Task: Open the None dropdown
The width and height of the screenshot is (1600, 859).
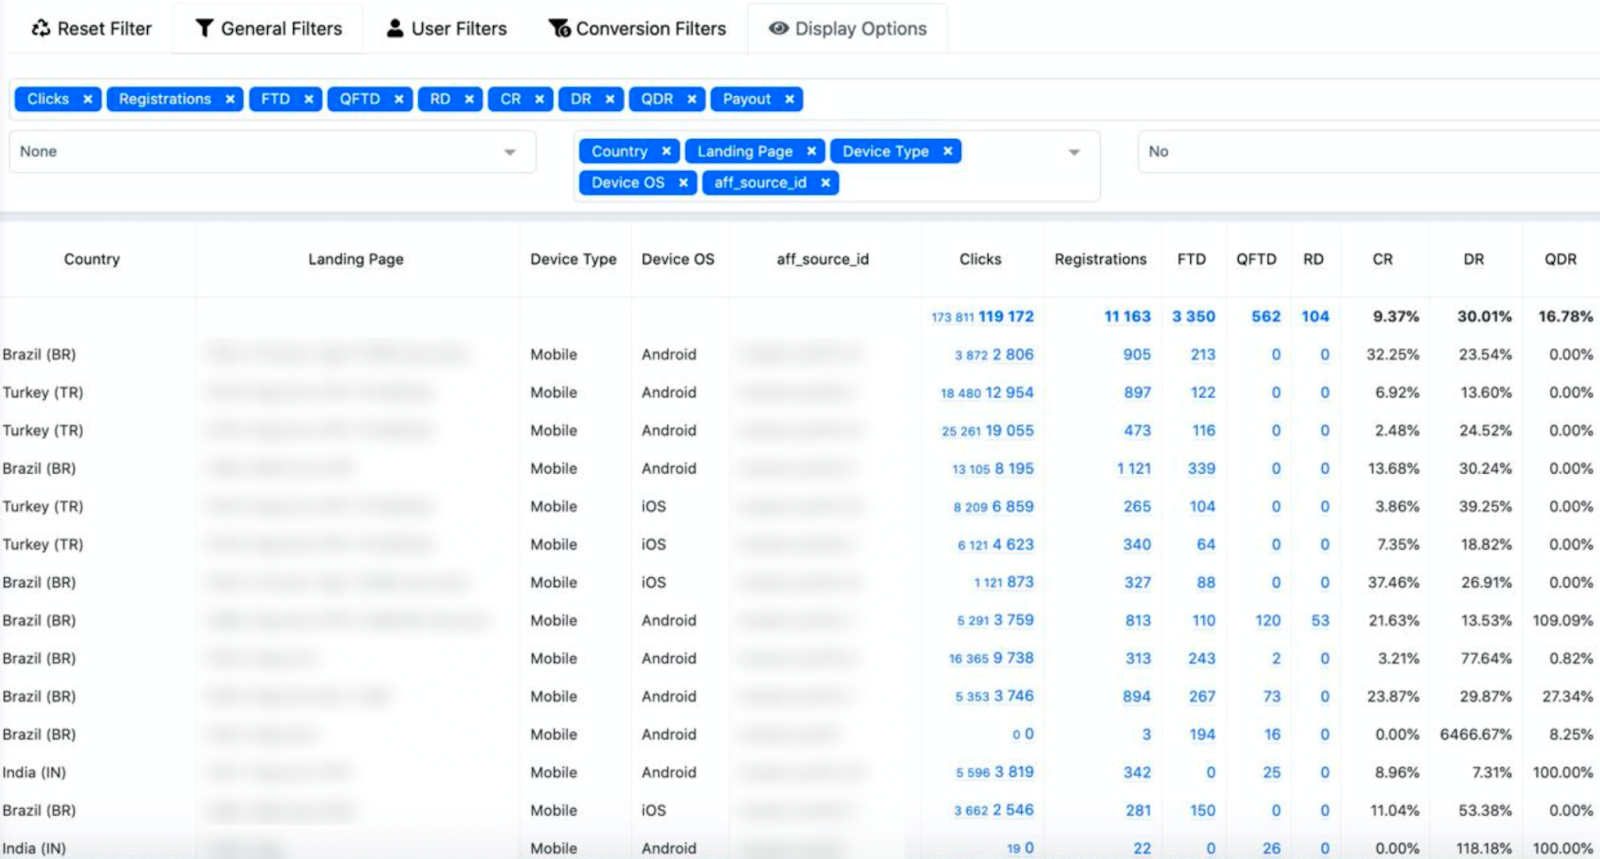Action: (272, 152)
